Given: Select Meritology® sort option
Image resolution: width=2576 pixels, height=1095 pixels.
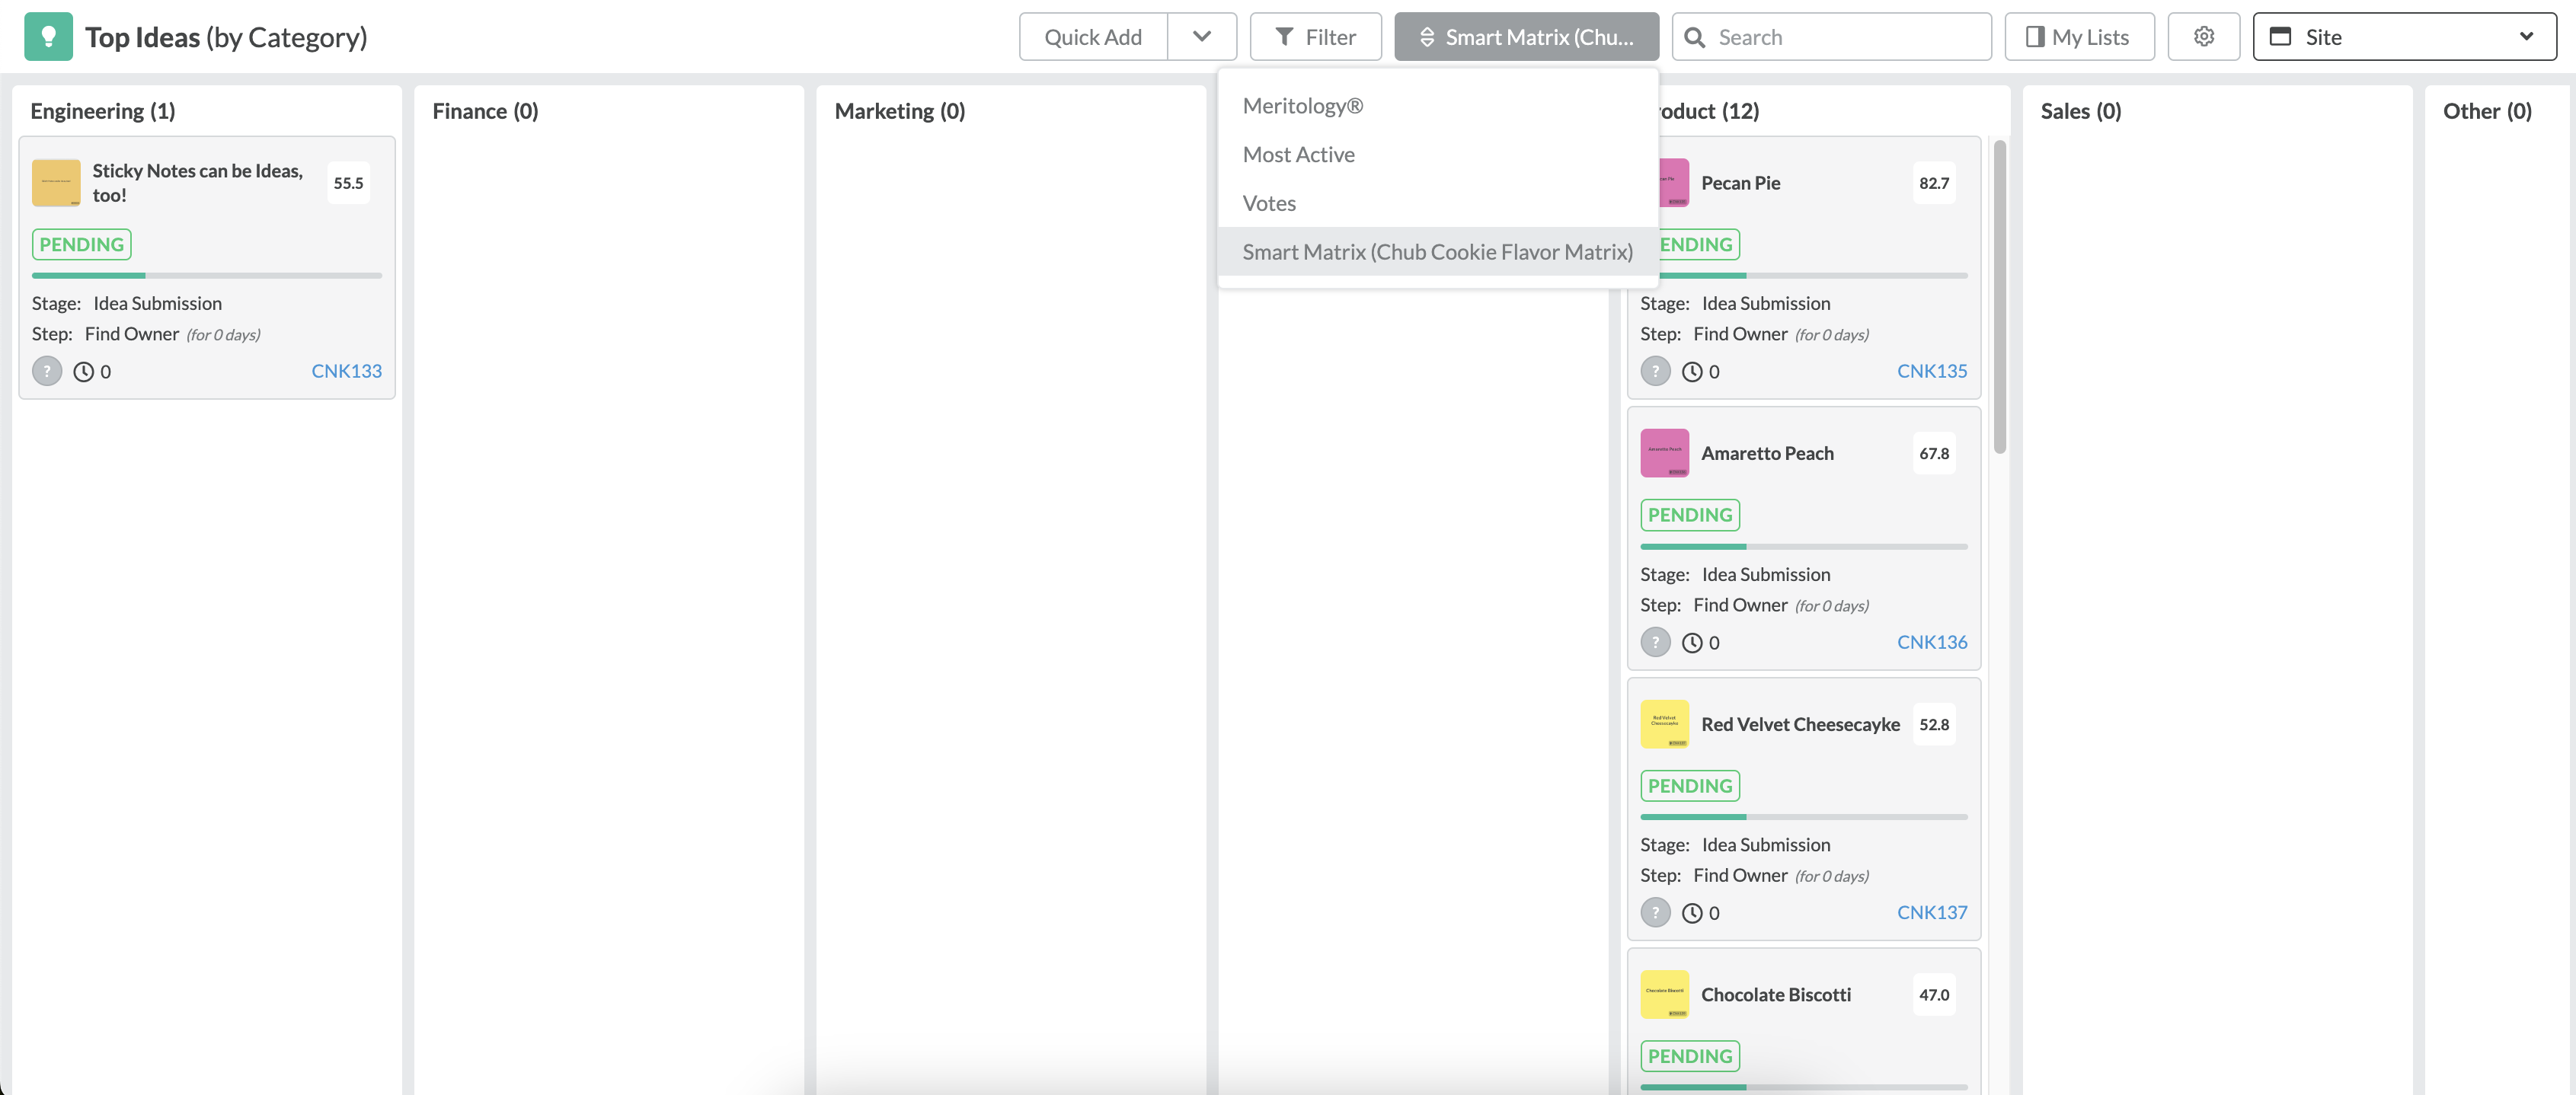Looking at the screenshot, I should click(x=1437, y=106).
